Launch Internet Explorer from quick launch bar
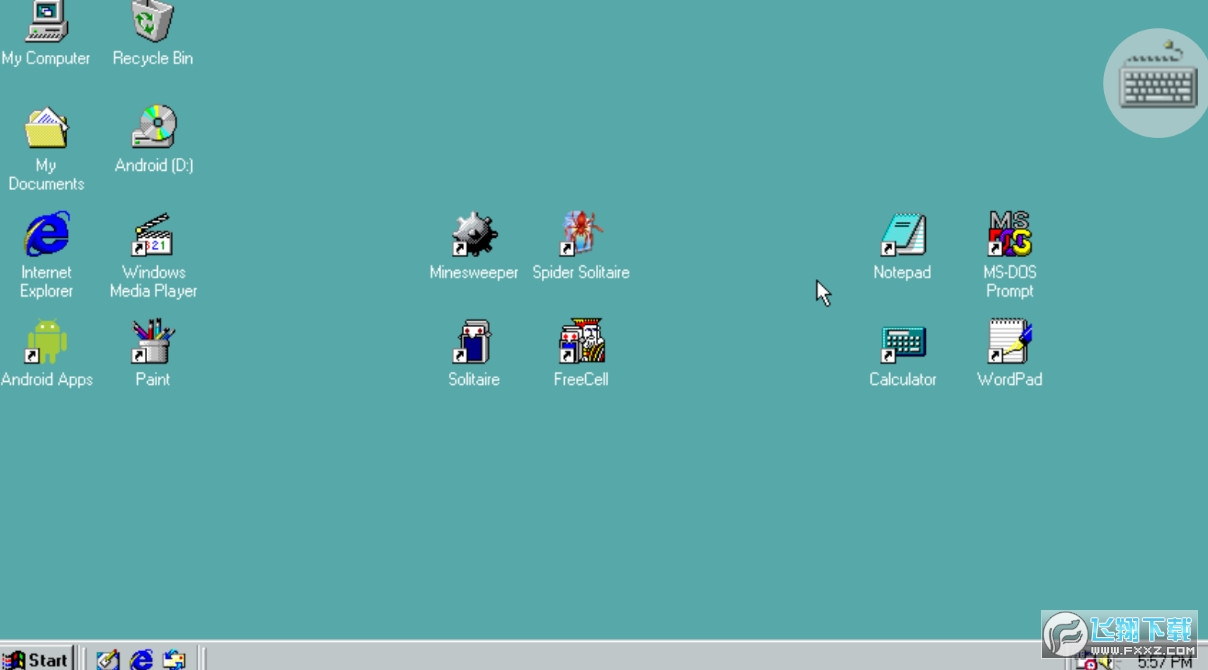 click(142, 660)
